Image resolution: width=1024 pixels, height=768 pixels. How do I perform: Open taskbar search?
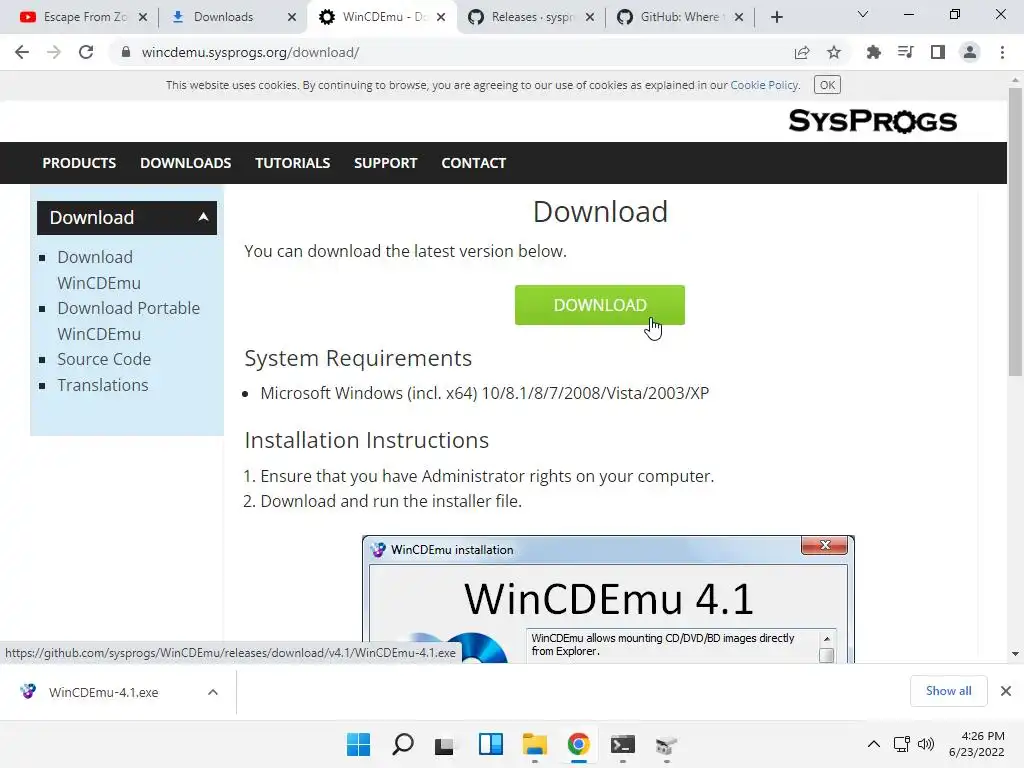[403, 744]
